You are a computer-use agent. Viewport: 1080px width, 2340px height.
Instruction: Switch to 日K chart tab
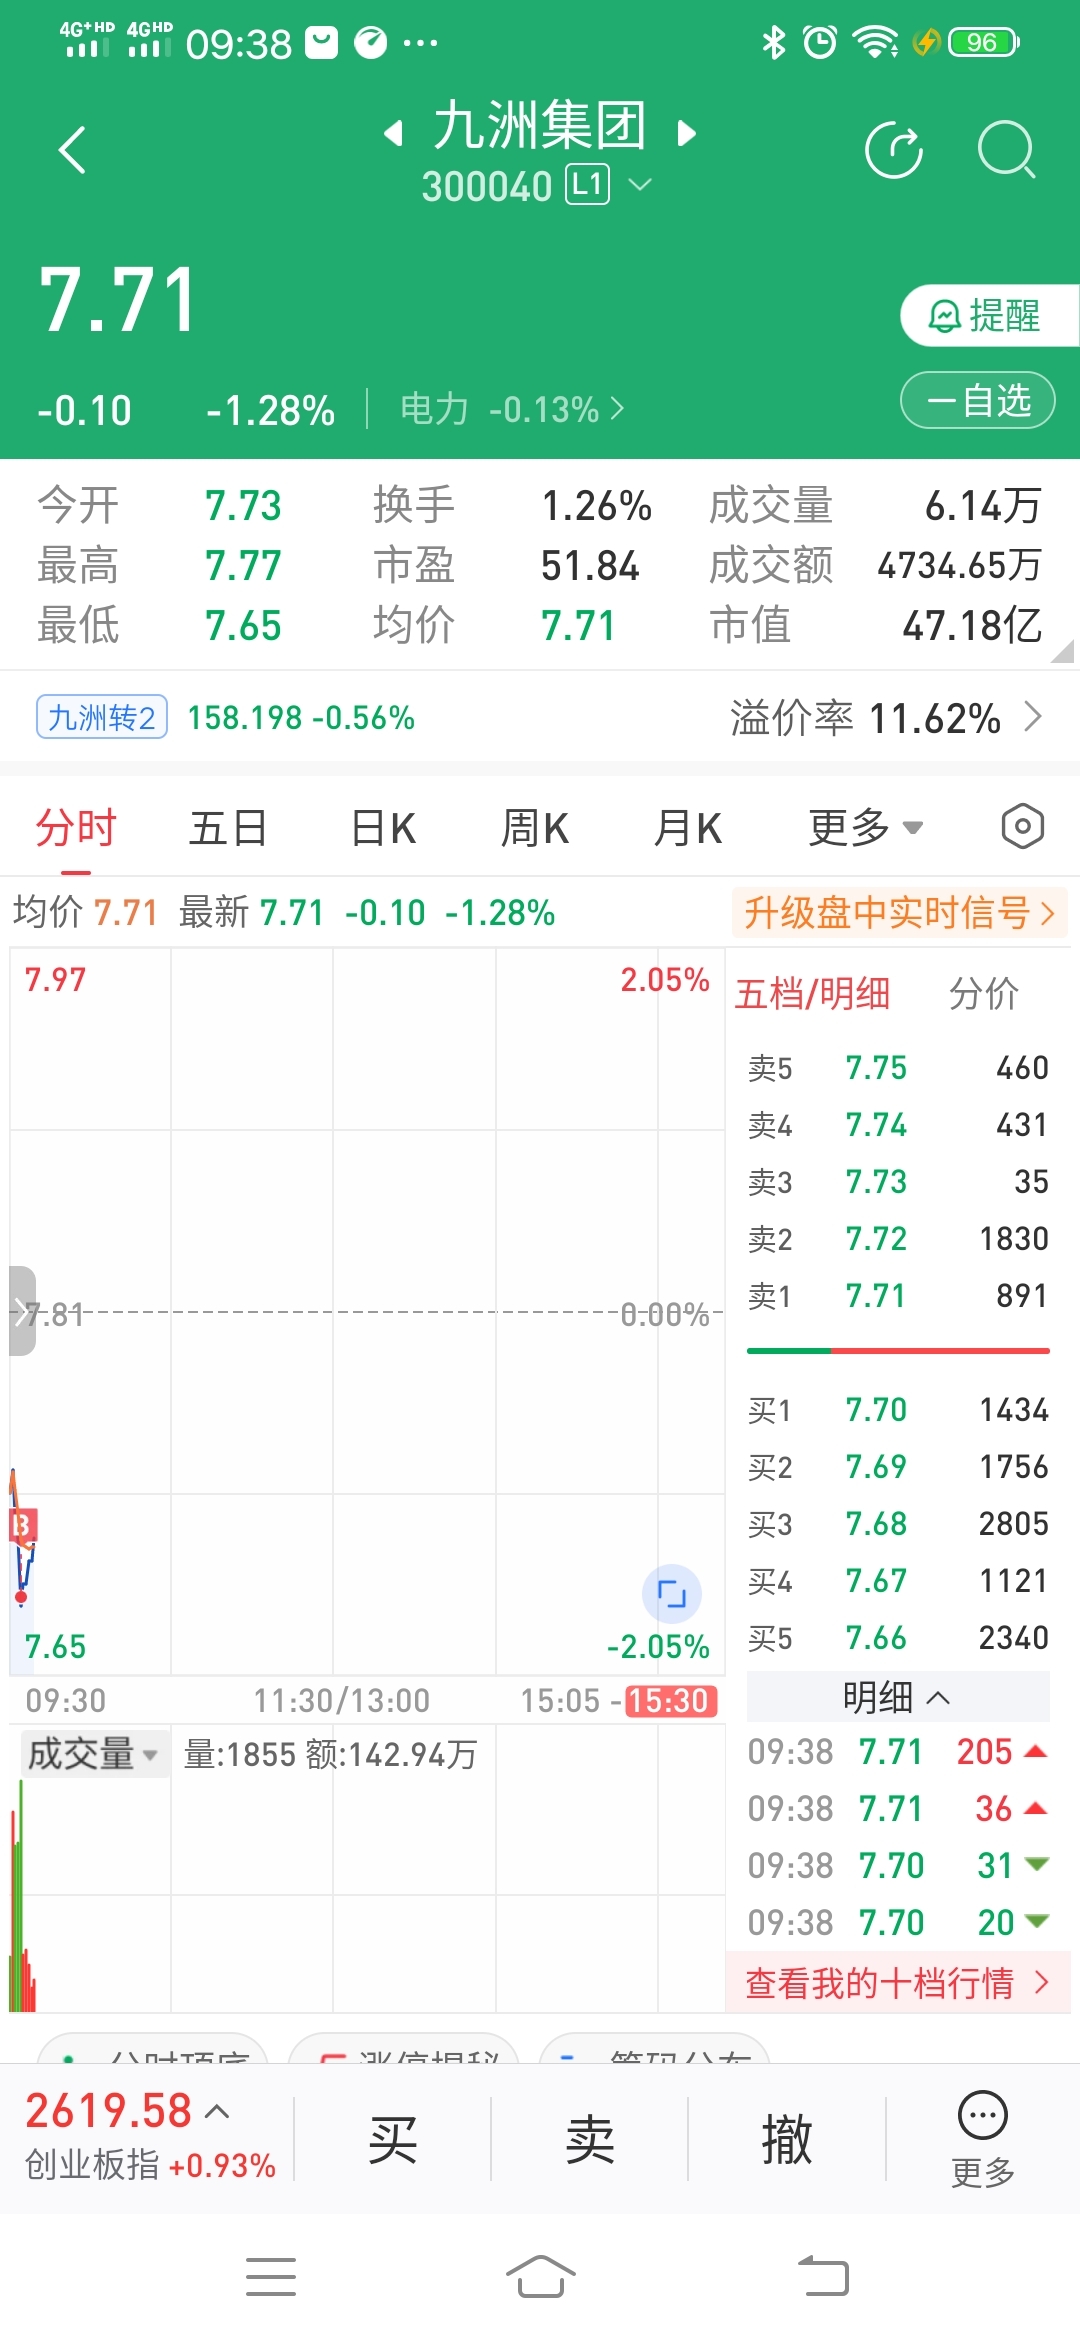click(x=383, y=828)
